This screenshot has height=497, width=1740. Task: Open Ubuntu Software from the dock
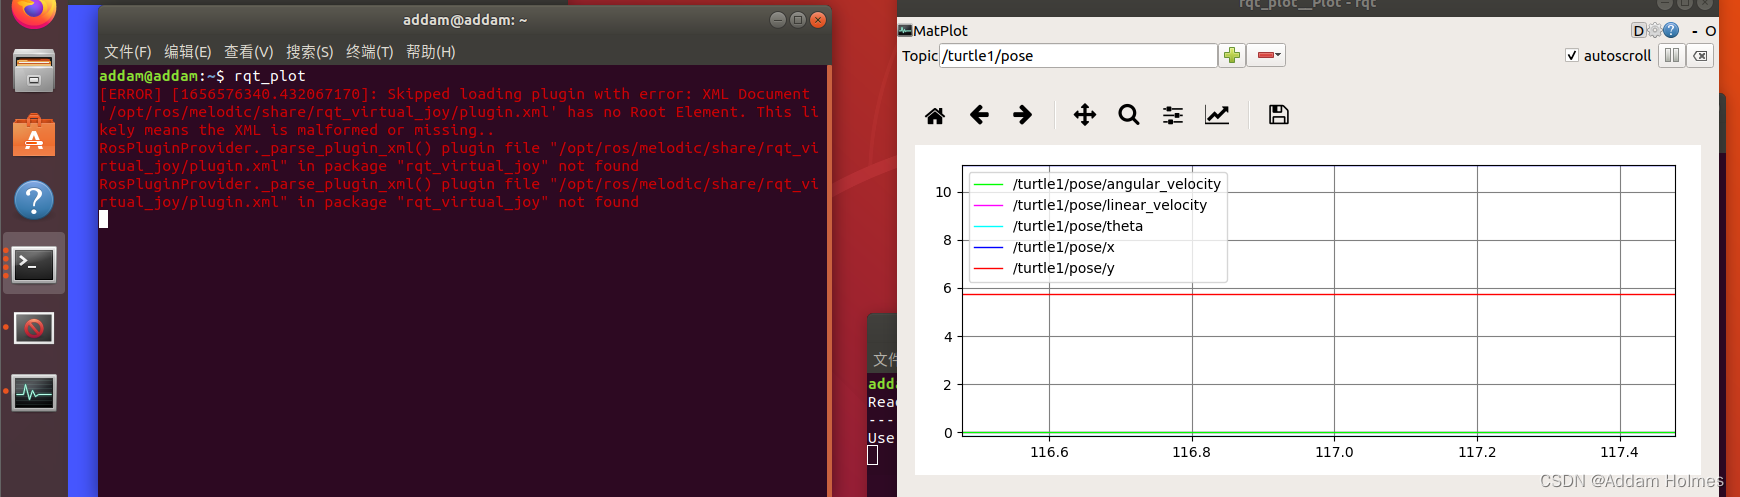34,135
